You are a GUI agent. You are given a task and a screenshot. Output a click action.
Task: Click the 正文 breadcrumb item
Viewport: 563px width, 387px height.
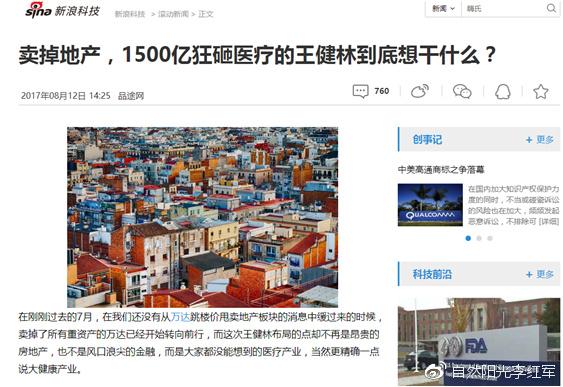click(x=206, y=14)
